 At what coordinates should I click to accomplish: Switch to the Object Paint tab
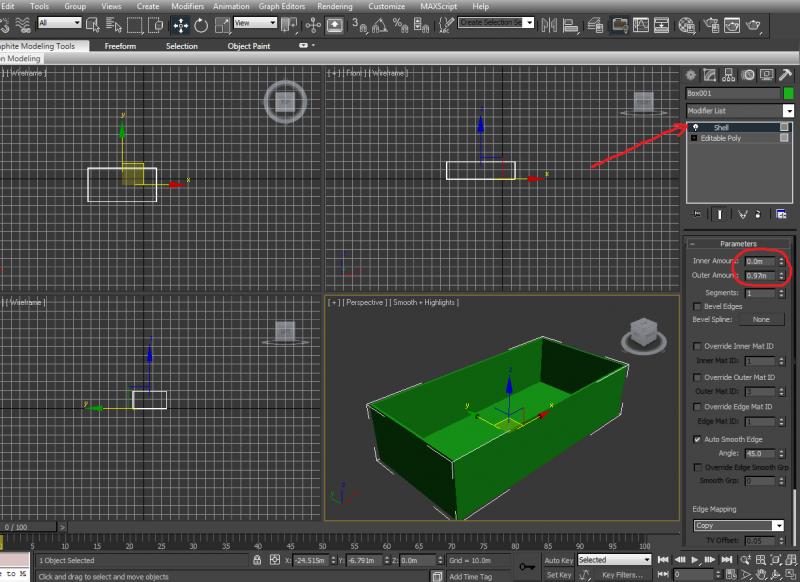click(249, 46)
